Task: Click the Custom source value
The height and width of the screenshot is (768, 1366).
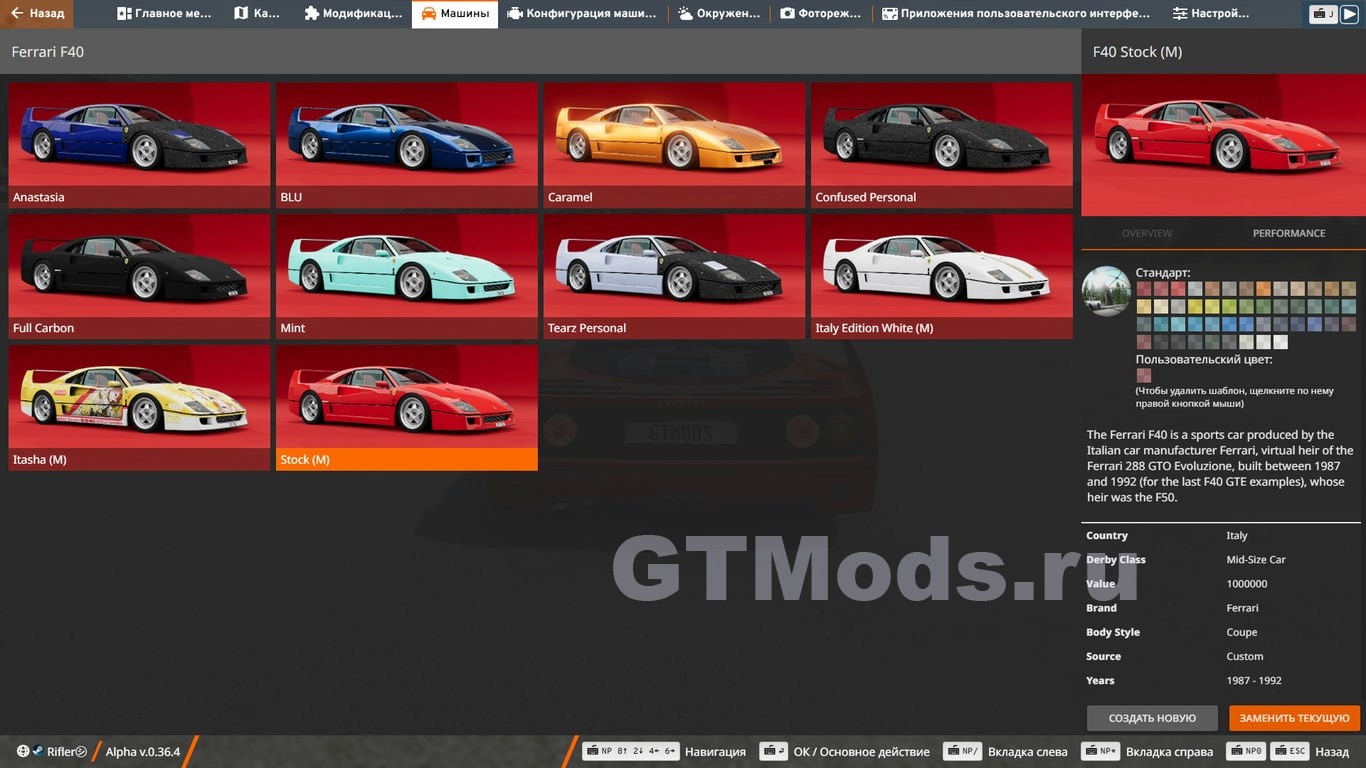Action: click(x=1245, y=656)
